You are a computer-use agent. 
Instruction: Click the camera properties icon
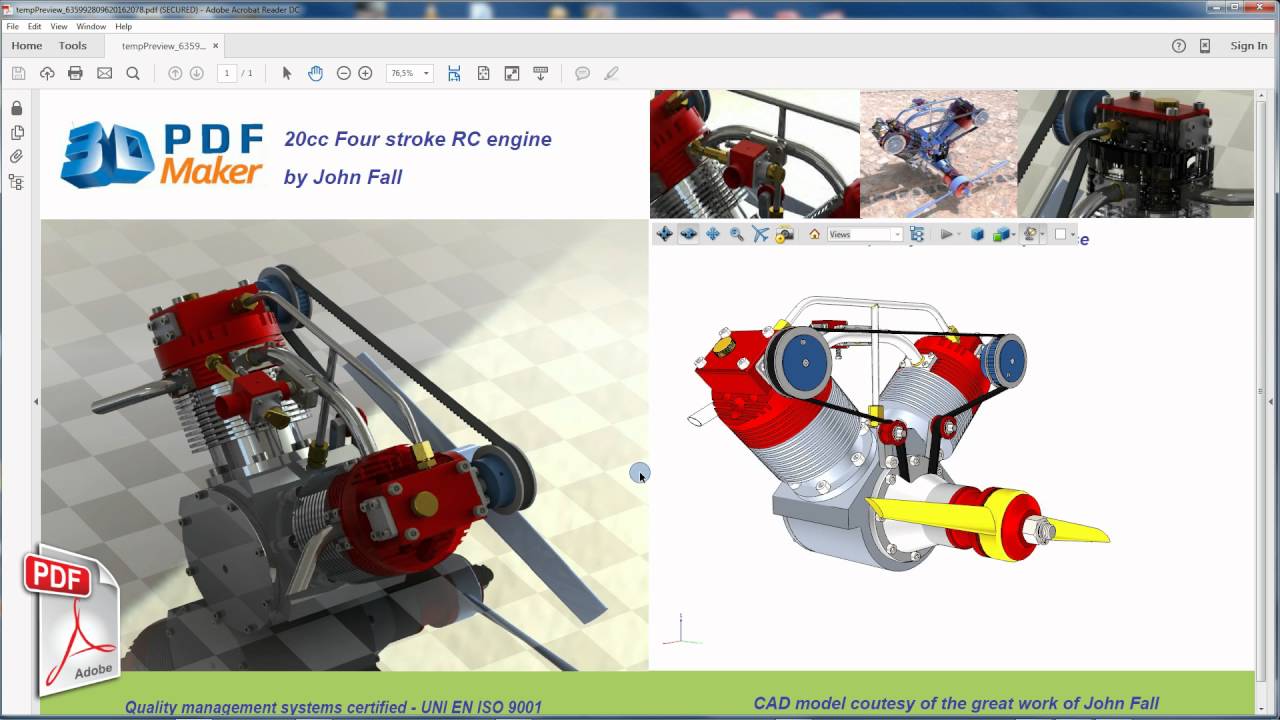point(785,234)
